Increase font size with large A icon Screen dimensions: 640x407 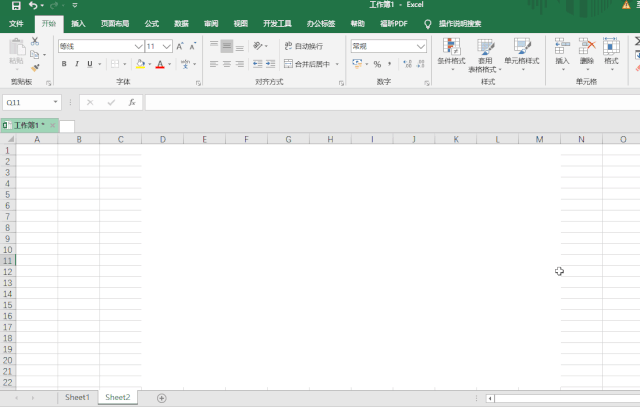(x=180, y=46)
